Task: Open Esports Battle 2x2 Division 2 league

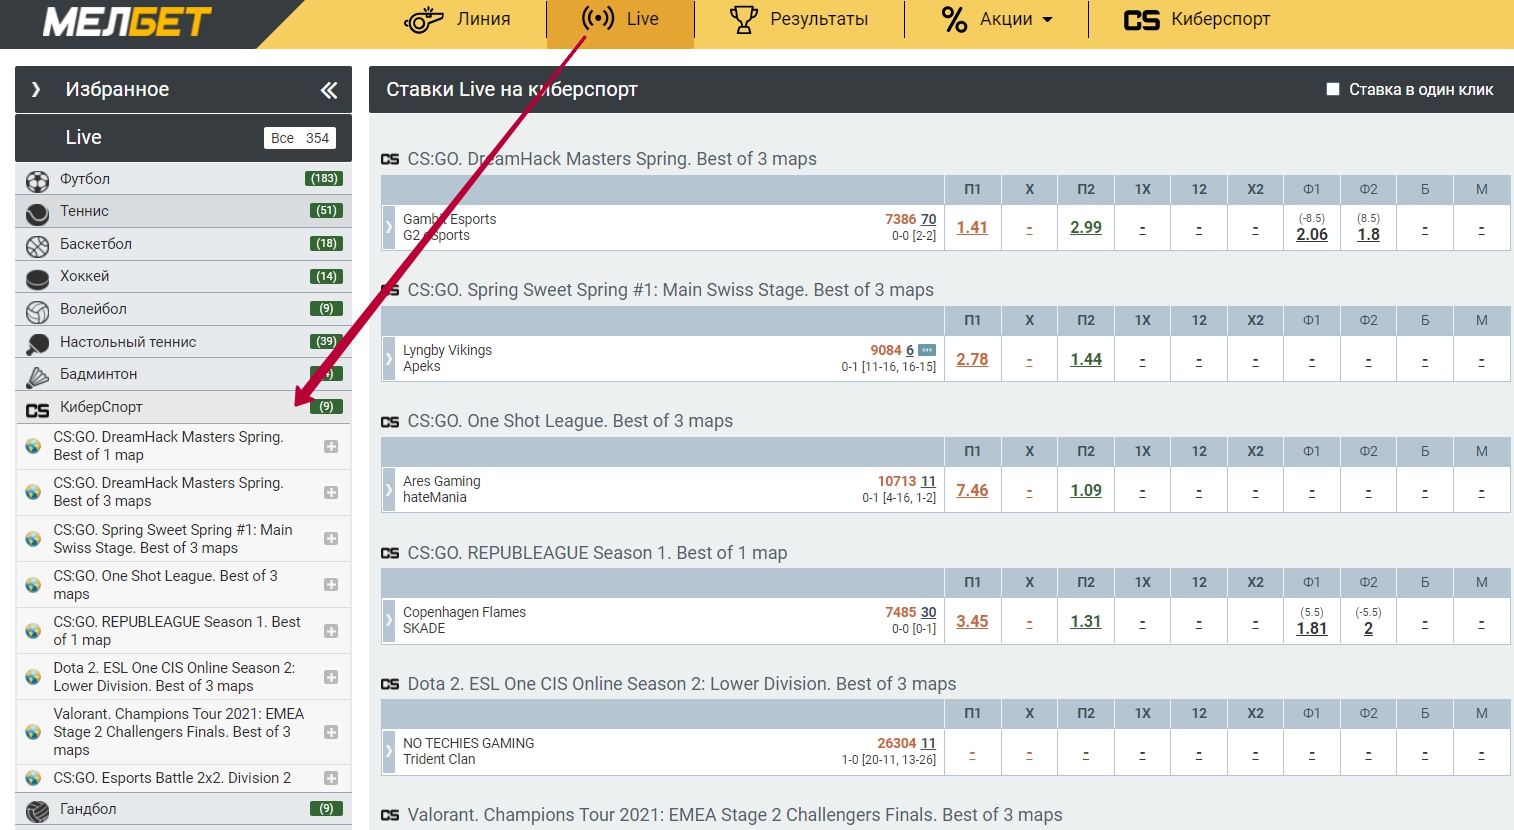Action: pos(172,778)
